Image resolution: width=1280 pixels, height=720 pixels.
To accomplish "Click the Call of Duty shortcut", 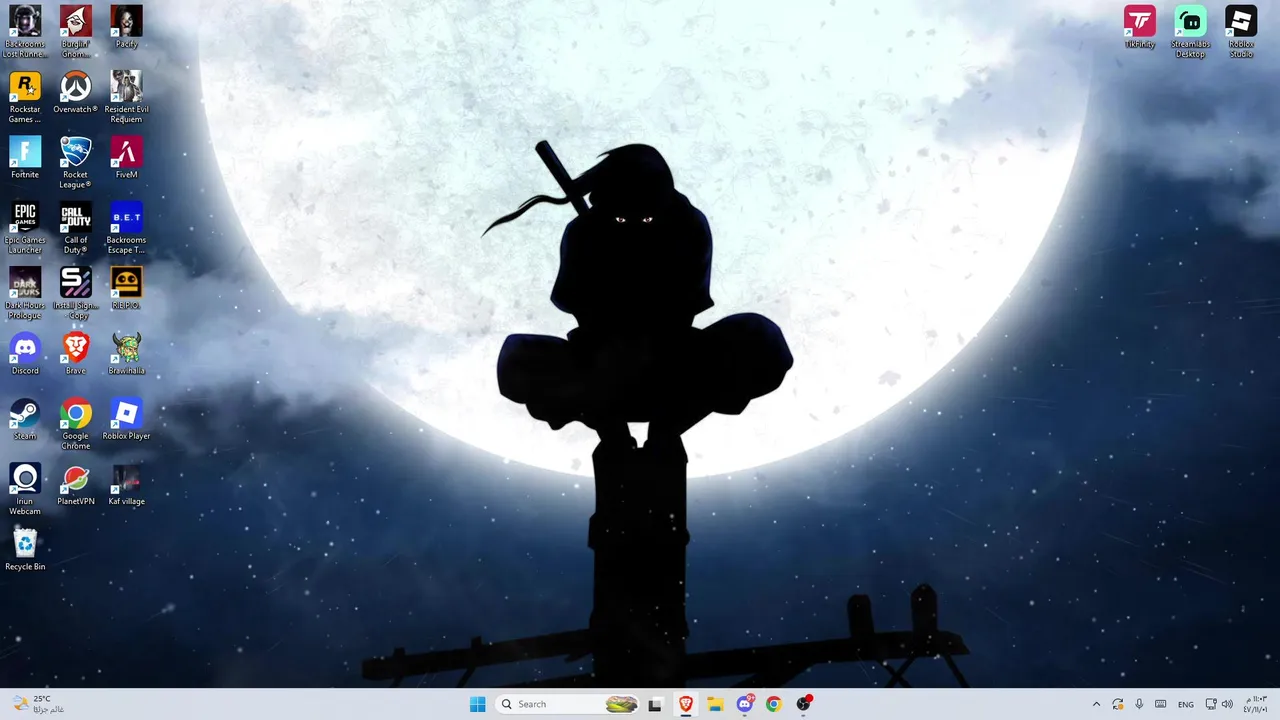I will pyautogui.click(x=75, y=228).
